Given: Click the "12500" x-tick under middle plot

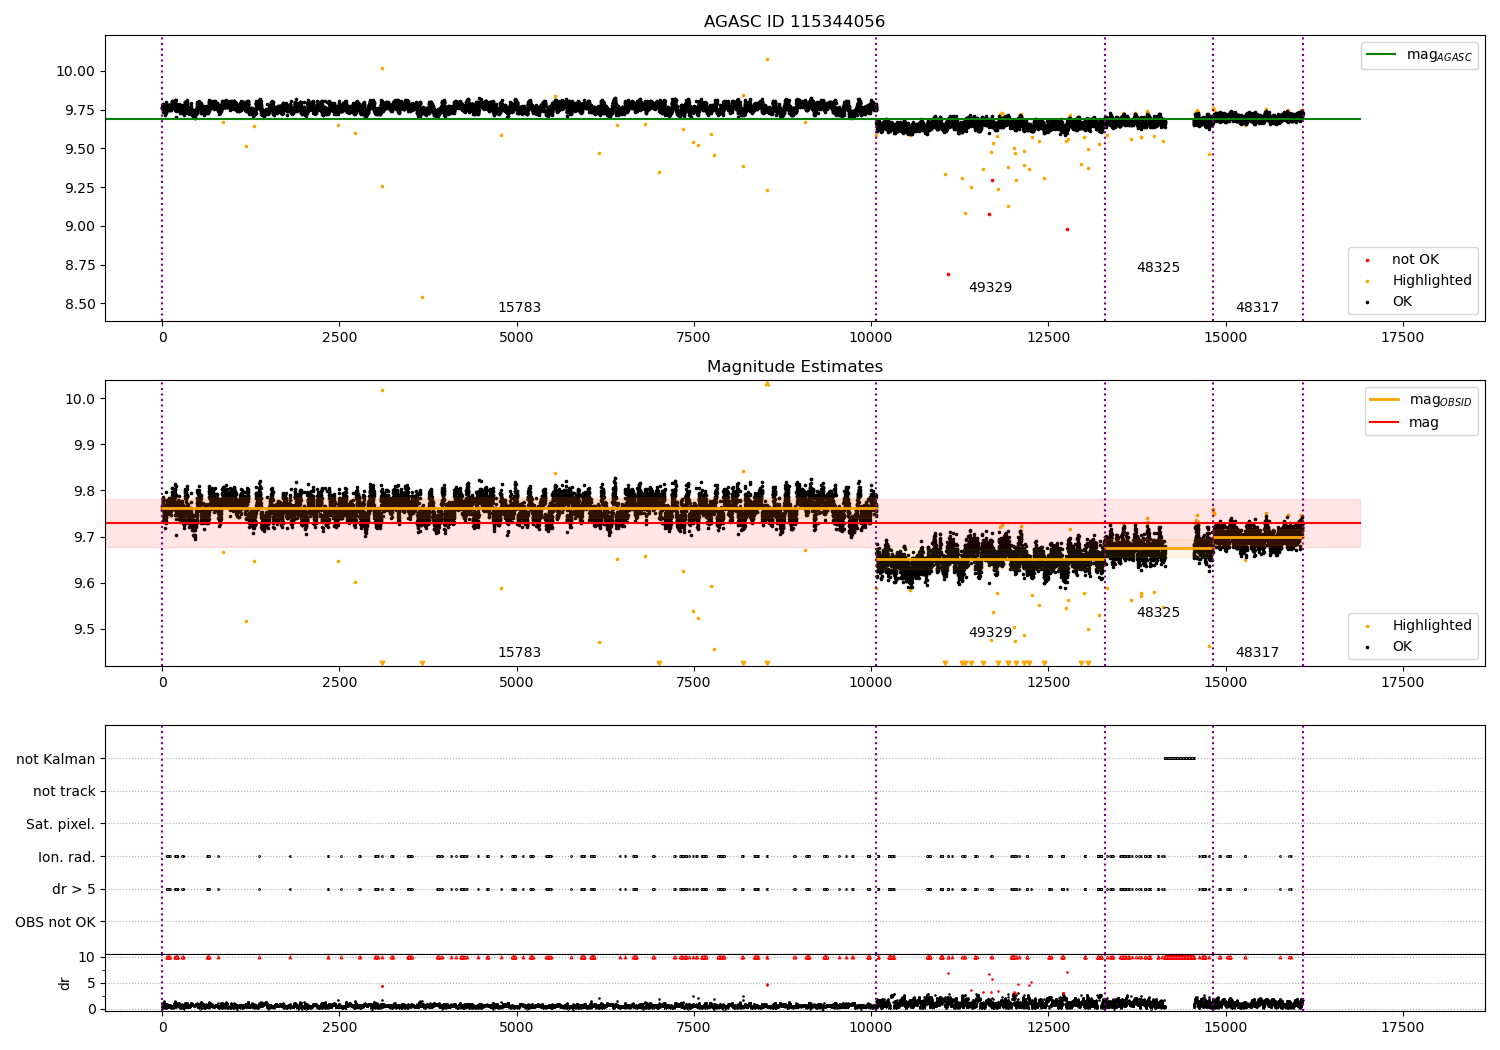Looking at the screenshot, I should [x=1048, y=683].
